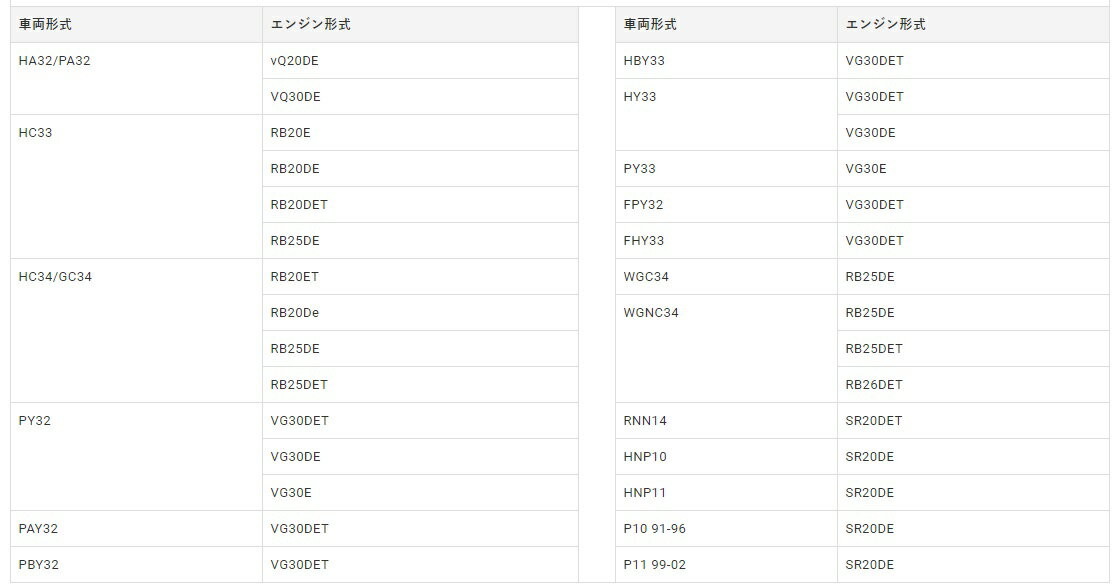
Task: Click the SR20DET engine entry
Action: tap(874, 421)
